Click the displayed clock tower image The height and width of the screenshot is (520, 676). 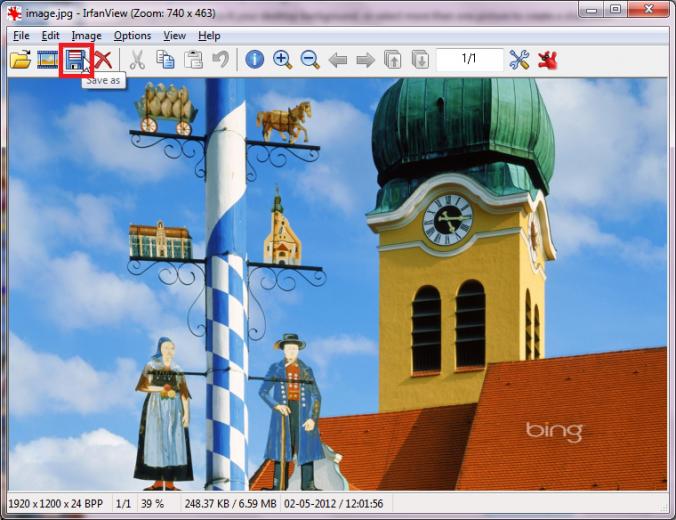point(338,284)
